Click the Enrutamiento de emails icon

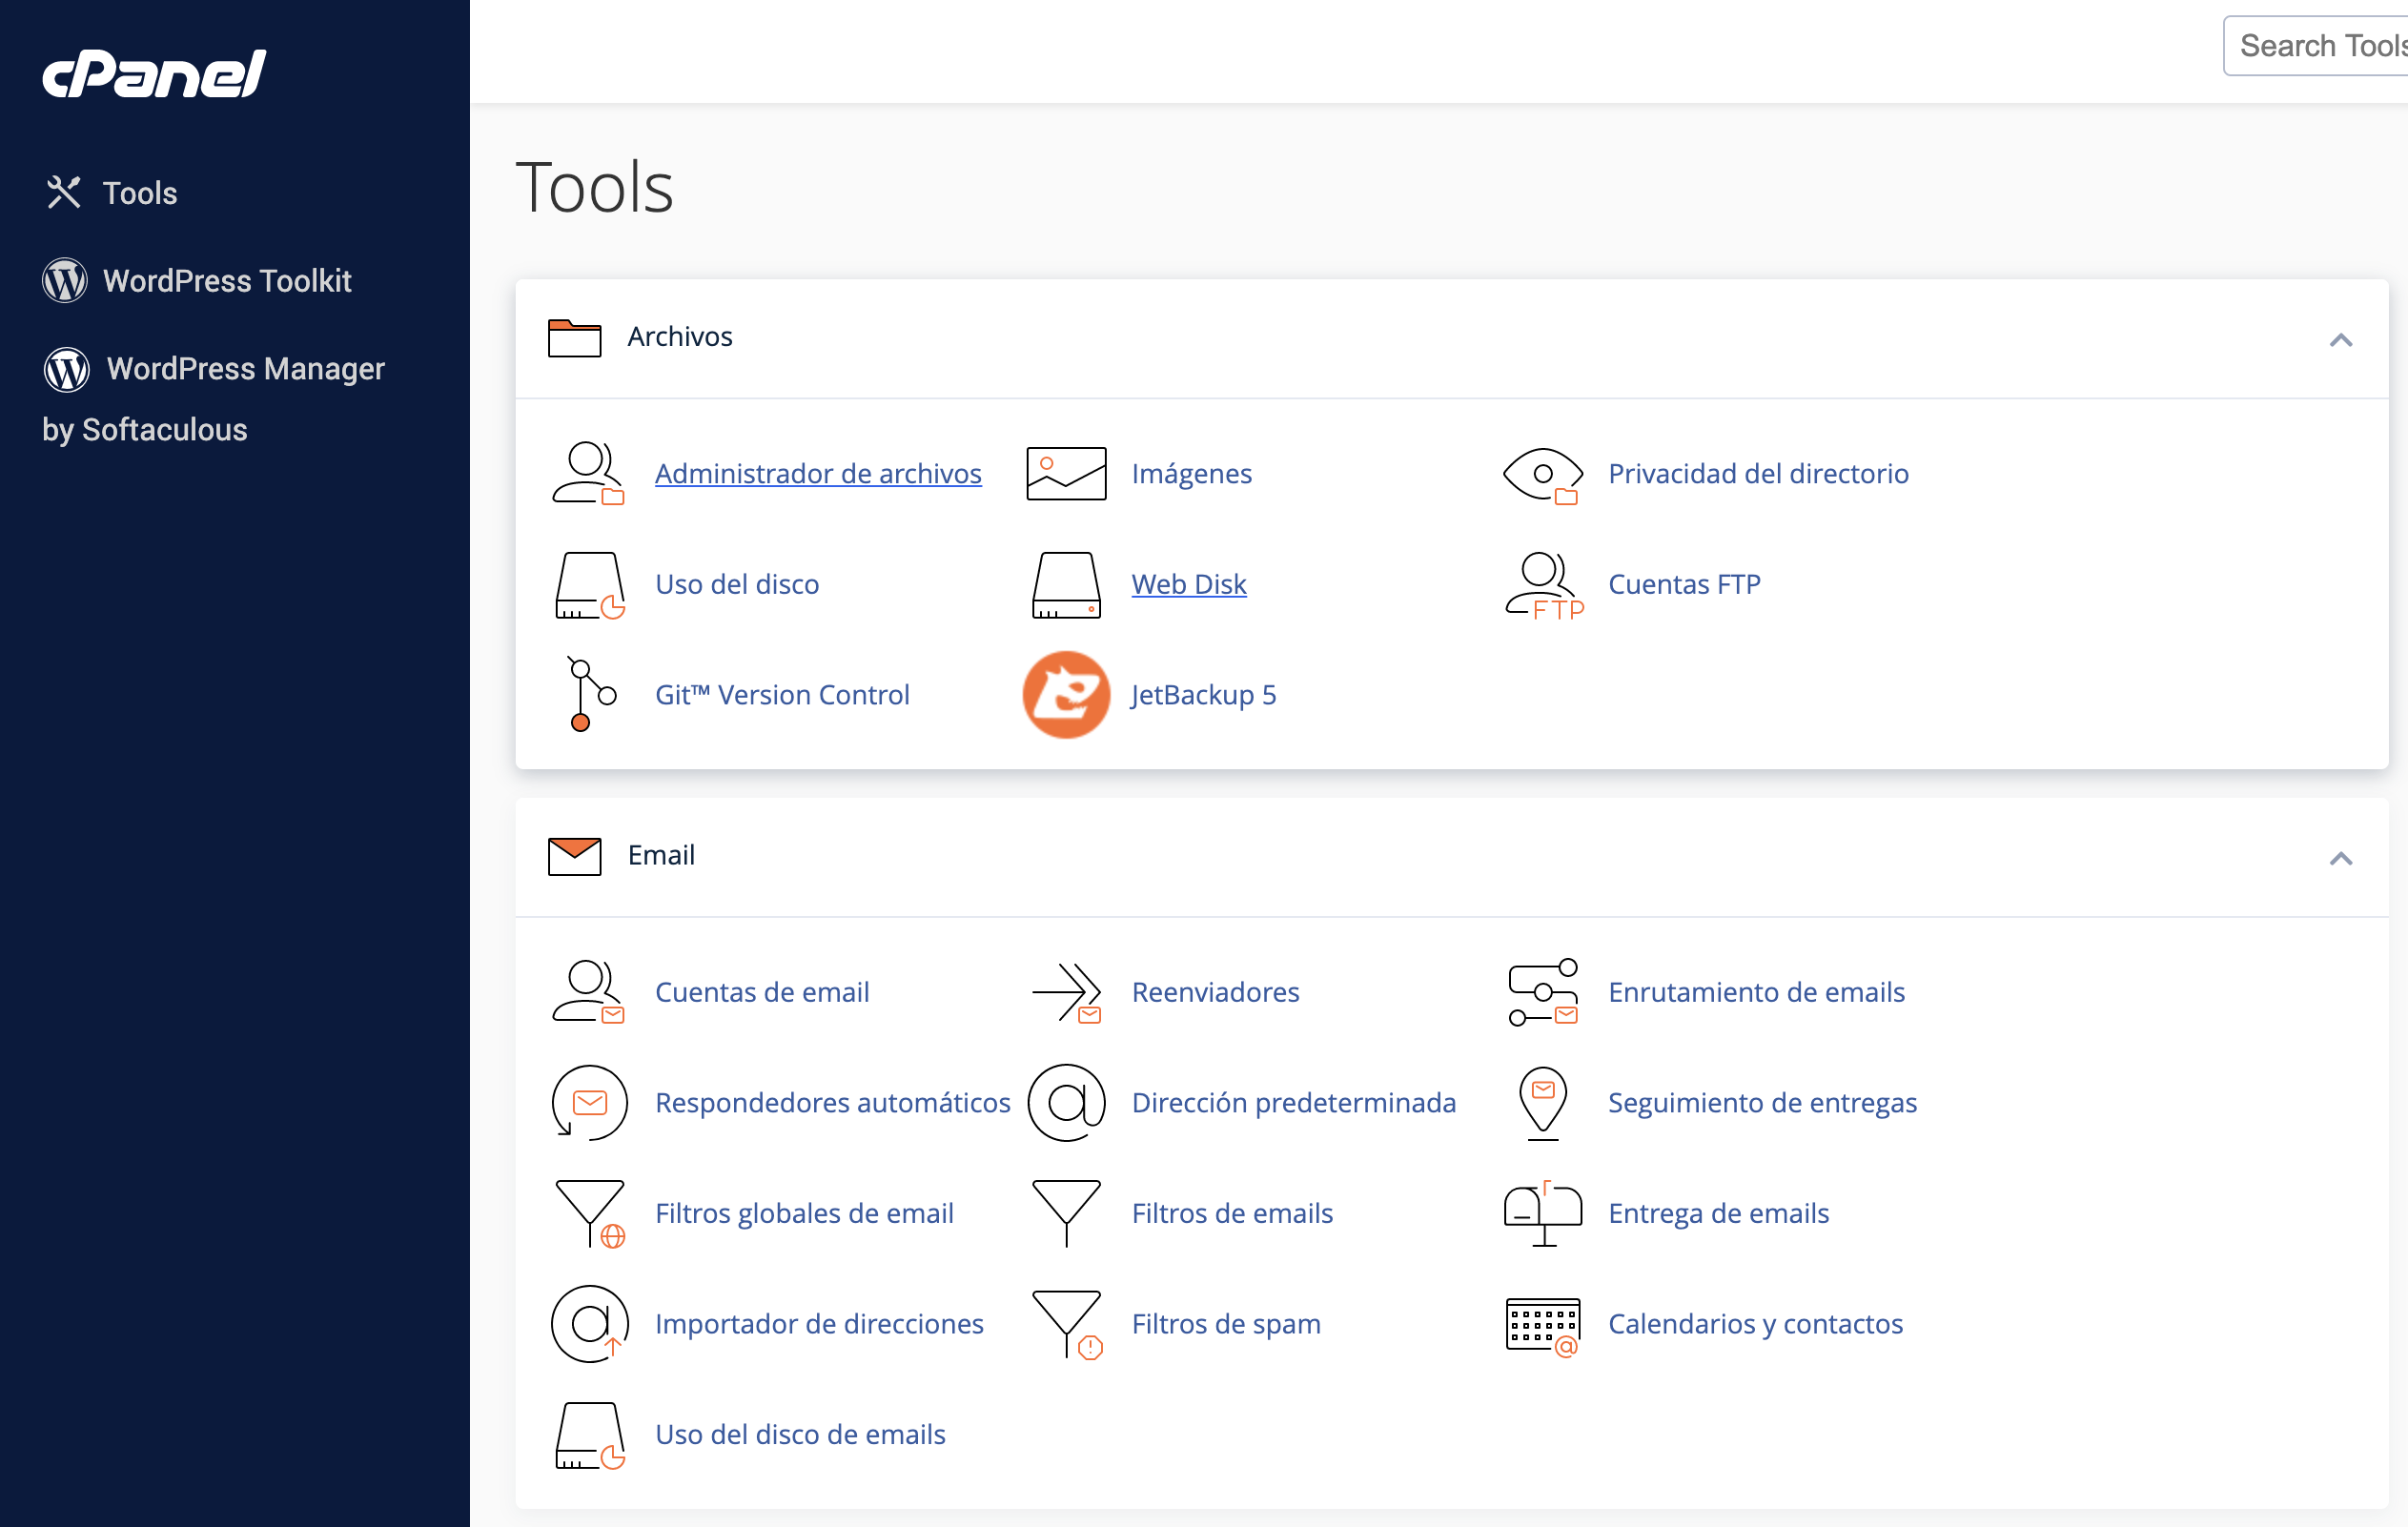point(1543,992)
